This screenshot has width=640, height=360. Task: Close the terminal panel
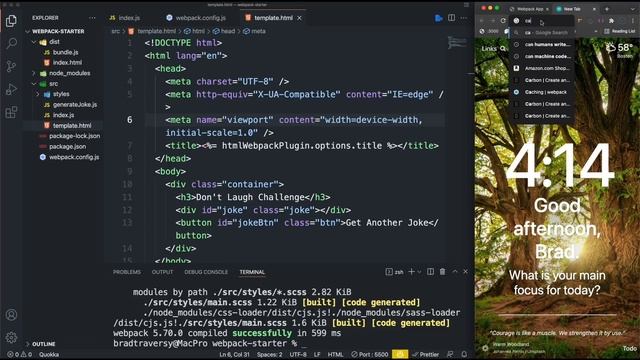tap(465, 272)
